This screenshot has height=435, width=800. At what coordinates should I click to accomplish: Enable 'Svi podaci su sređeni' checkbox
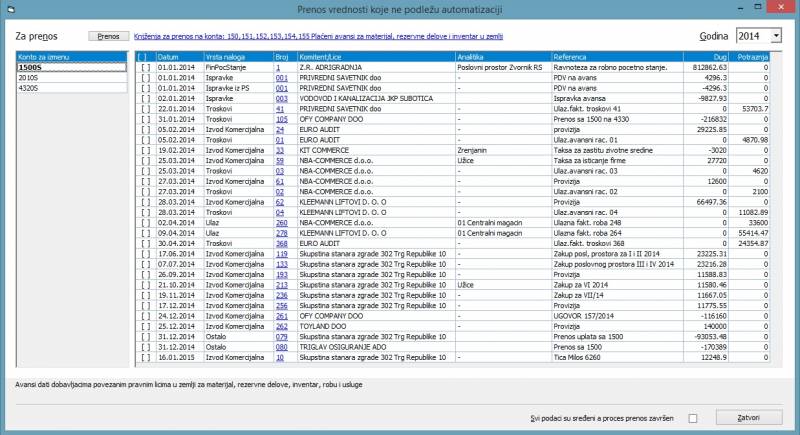(x=692, y=417)
